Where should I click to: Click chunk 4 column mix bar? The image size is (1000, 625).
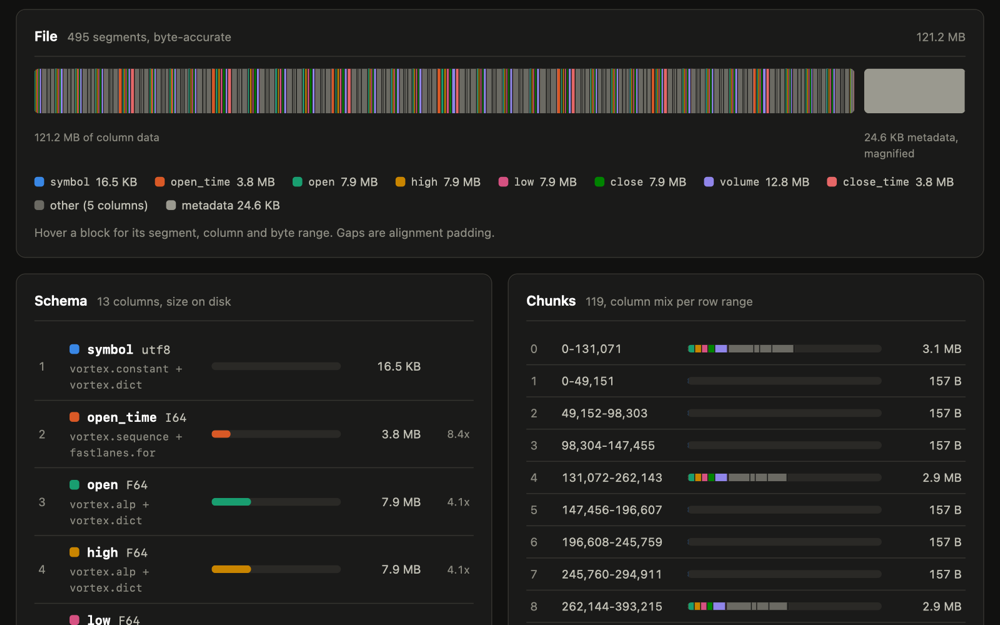tap(784, 478)
